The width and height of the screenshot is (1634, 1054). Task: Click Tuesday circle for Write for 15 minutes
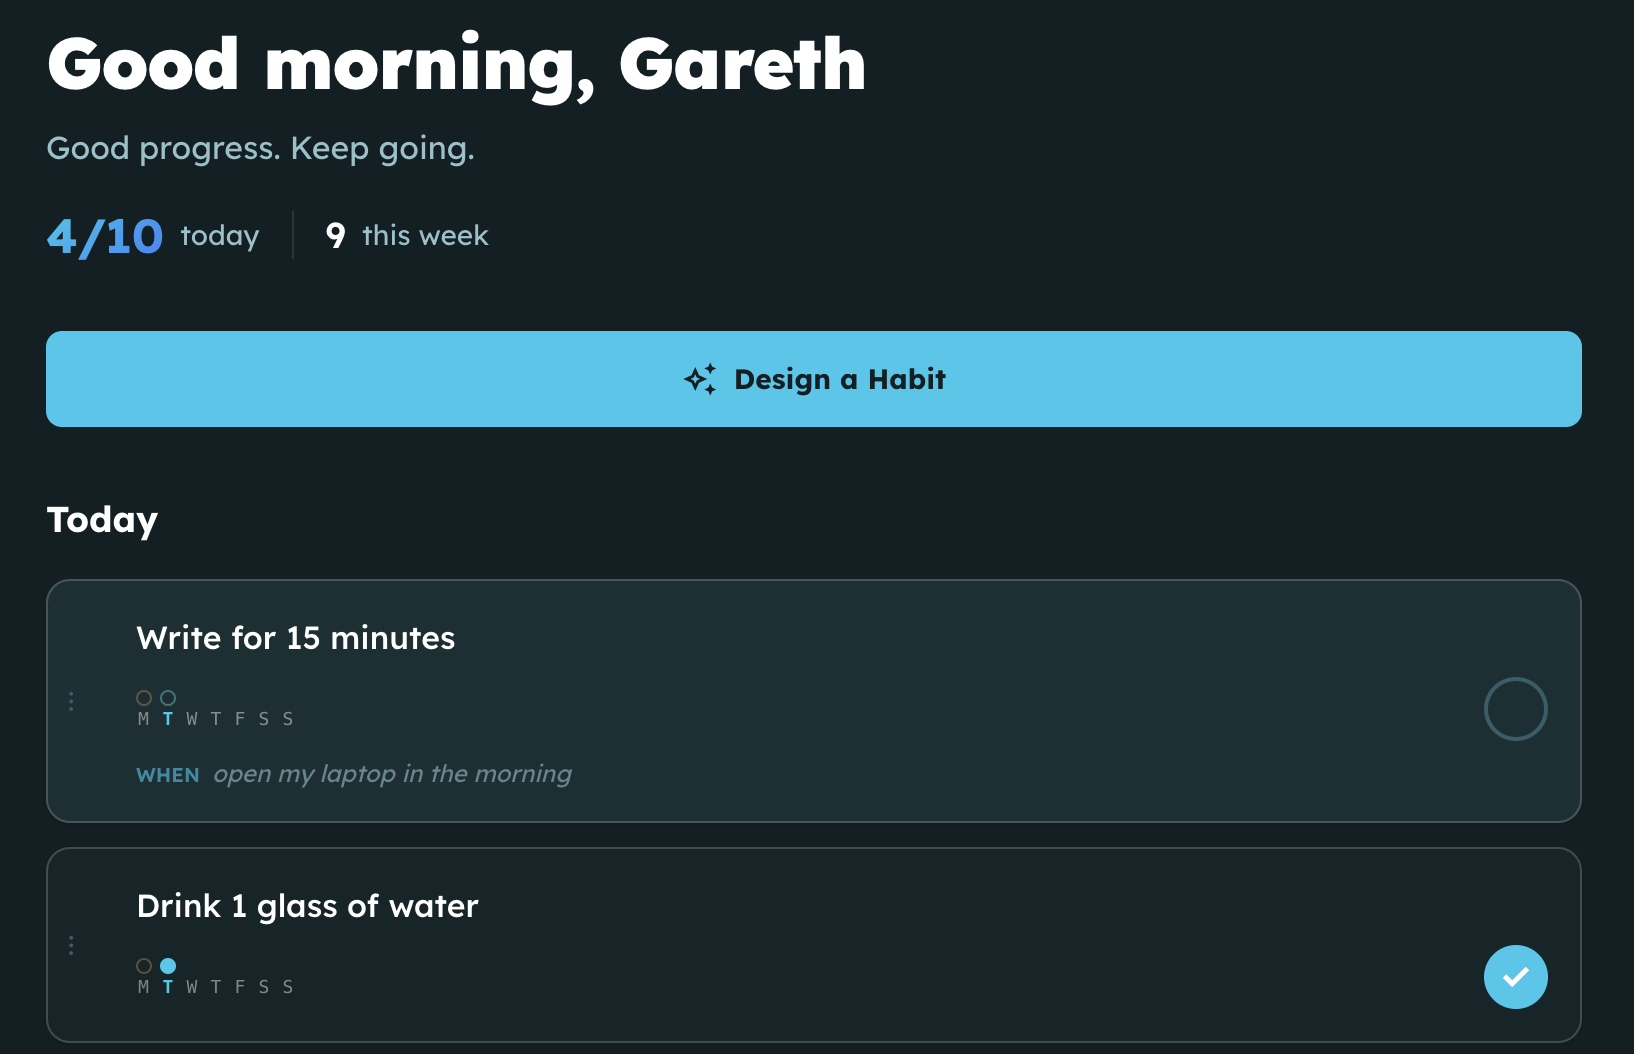point(168,698)
